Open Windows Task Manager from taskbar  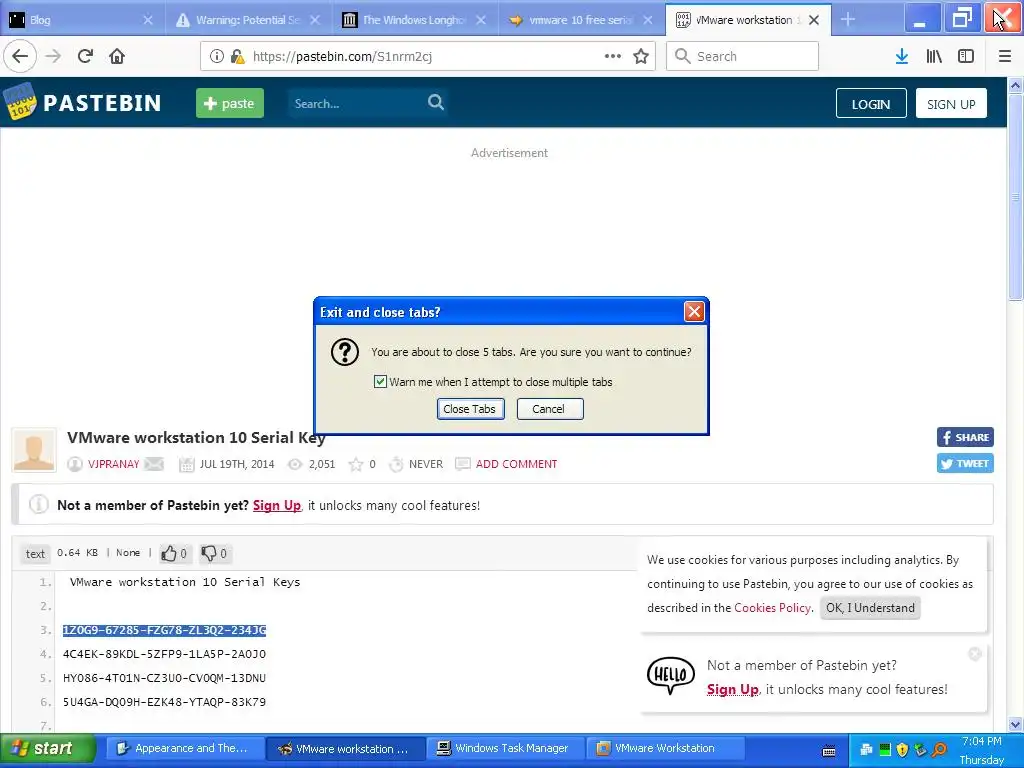(x=503, y=748)
